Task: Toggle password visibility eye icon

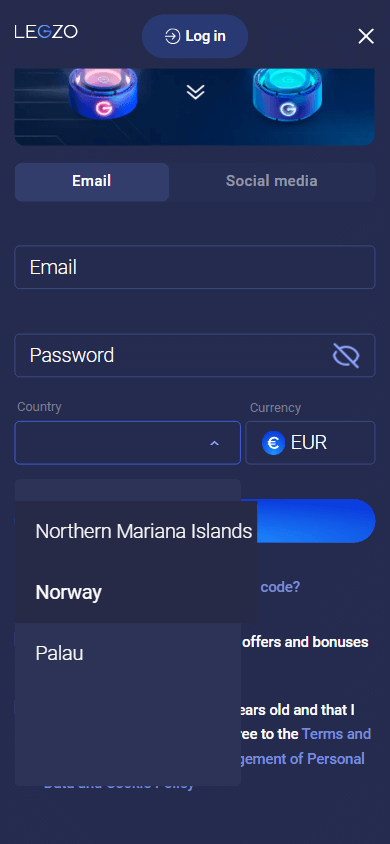Action: [x=346, y=356]
